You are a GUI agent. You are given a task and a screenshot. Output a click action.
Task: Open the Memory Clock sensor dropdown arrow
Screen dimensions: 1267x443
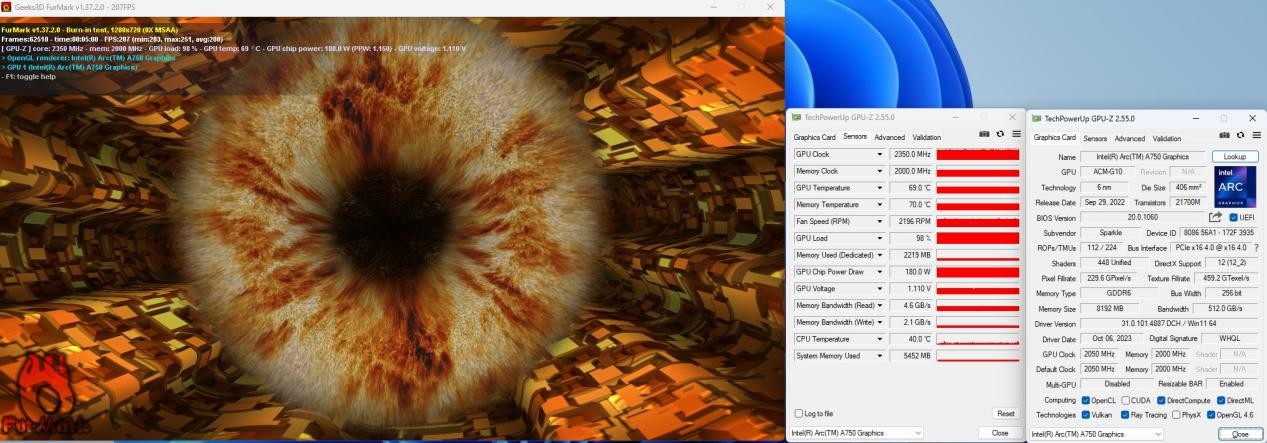(x=880, y=171)
